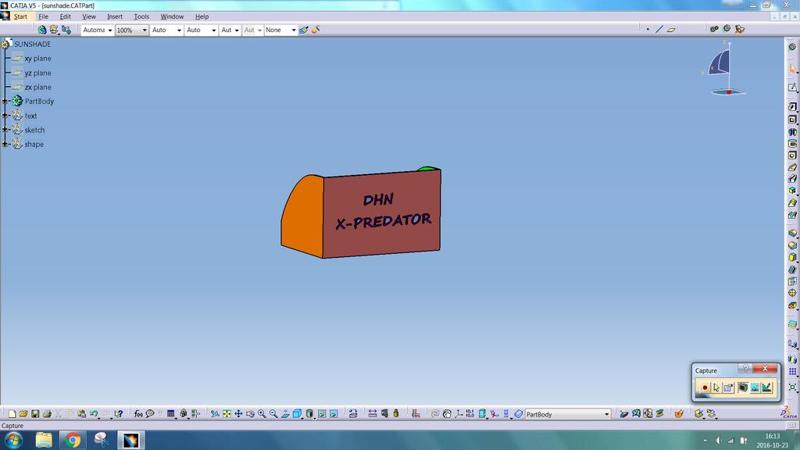Click the Hide/Show icon
The height and width of the screenshot is (450, 800).
tap(322, 414)
